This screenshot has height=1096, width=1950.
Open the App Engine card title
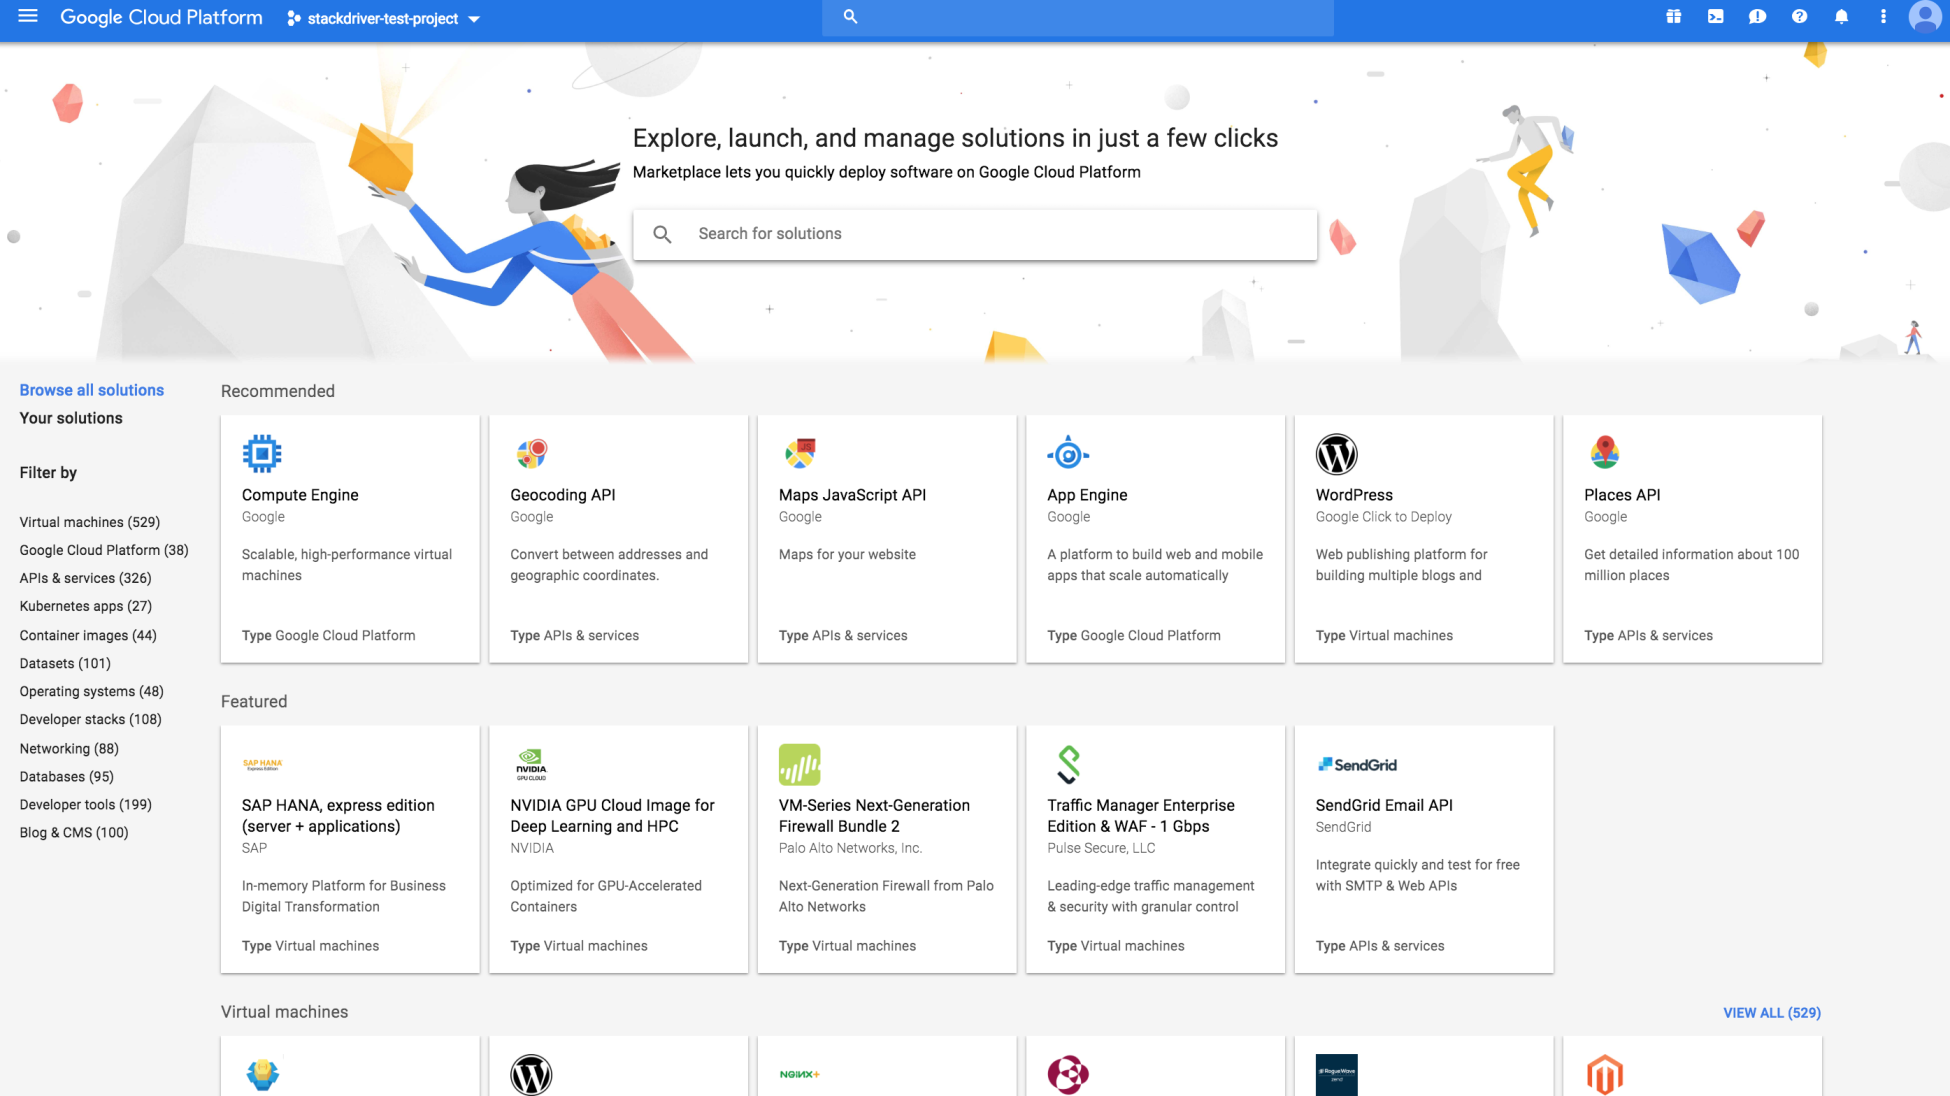point(1087,495)
